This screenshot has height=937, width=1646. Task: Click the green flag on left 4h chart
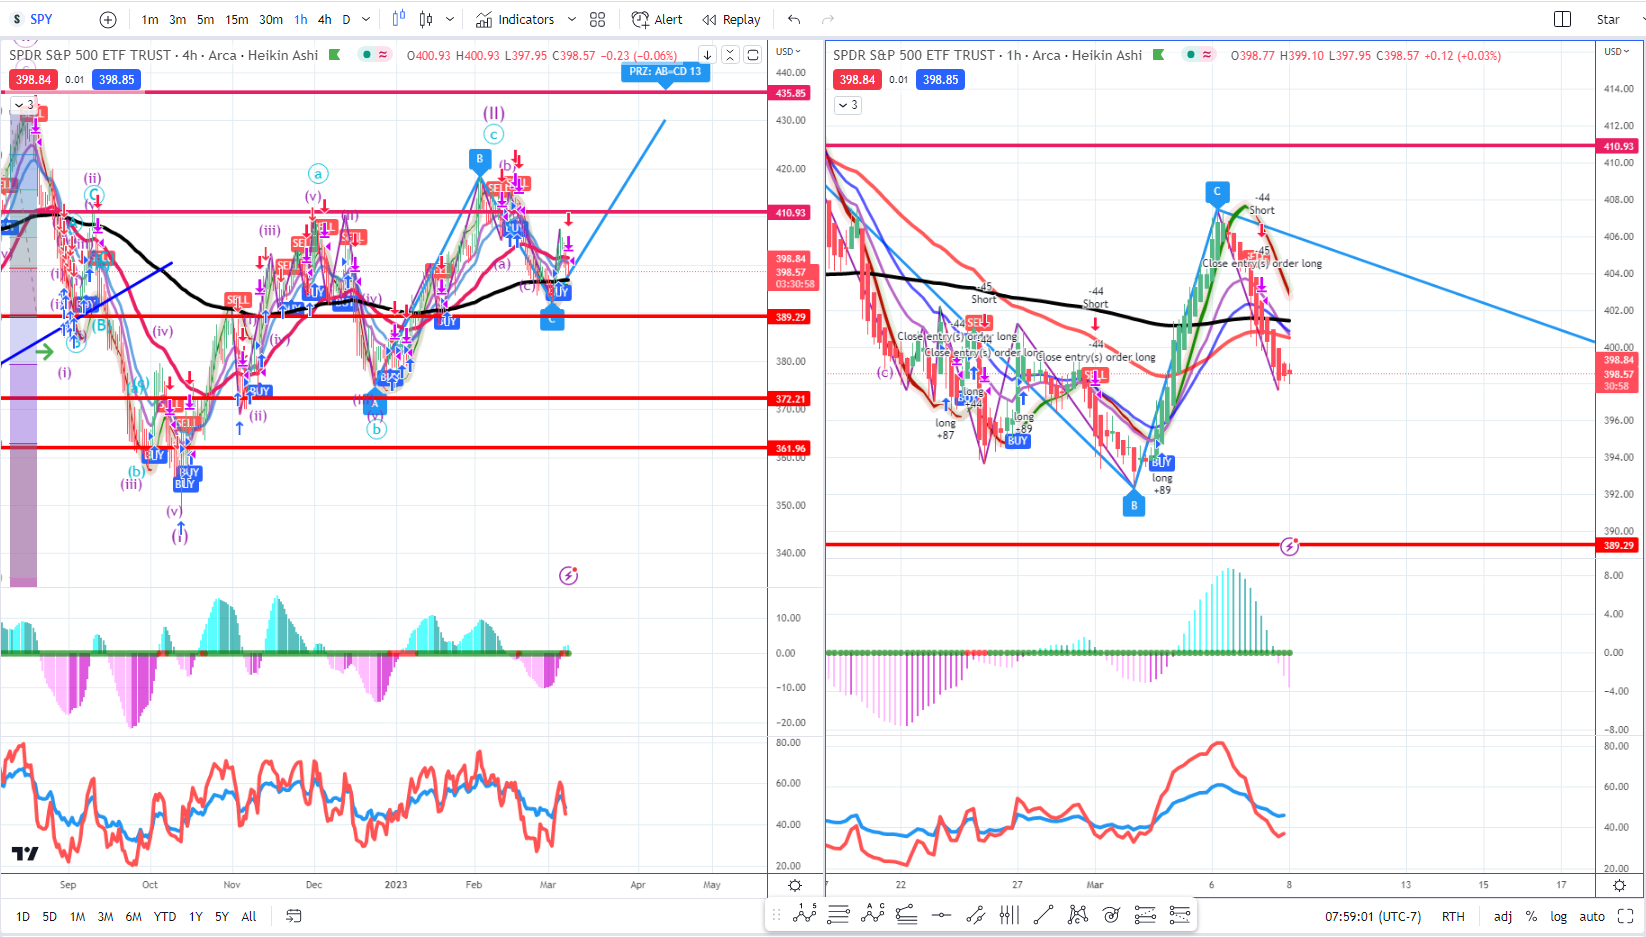pyautogui.click(x=334, y=55)
